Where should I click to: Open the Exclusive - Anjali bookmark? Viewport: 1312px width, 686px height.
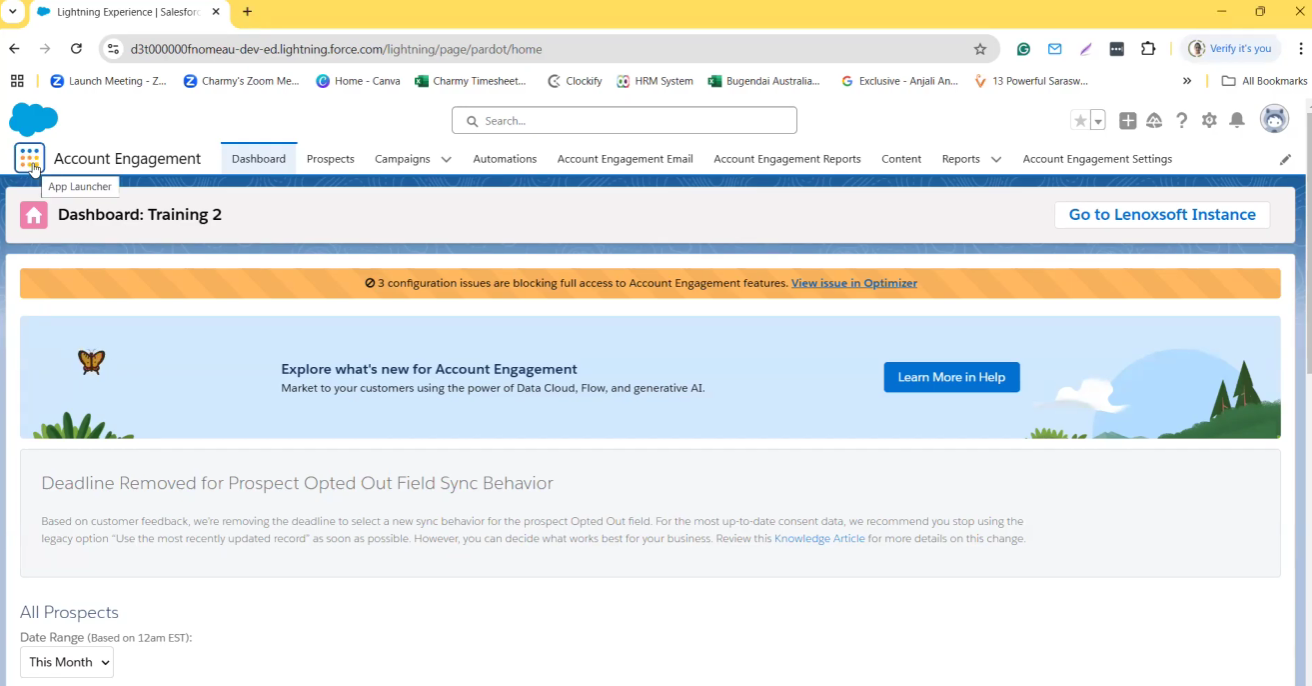pos(900,81)
